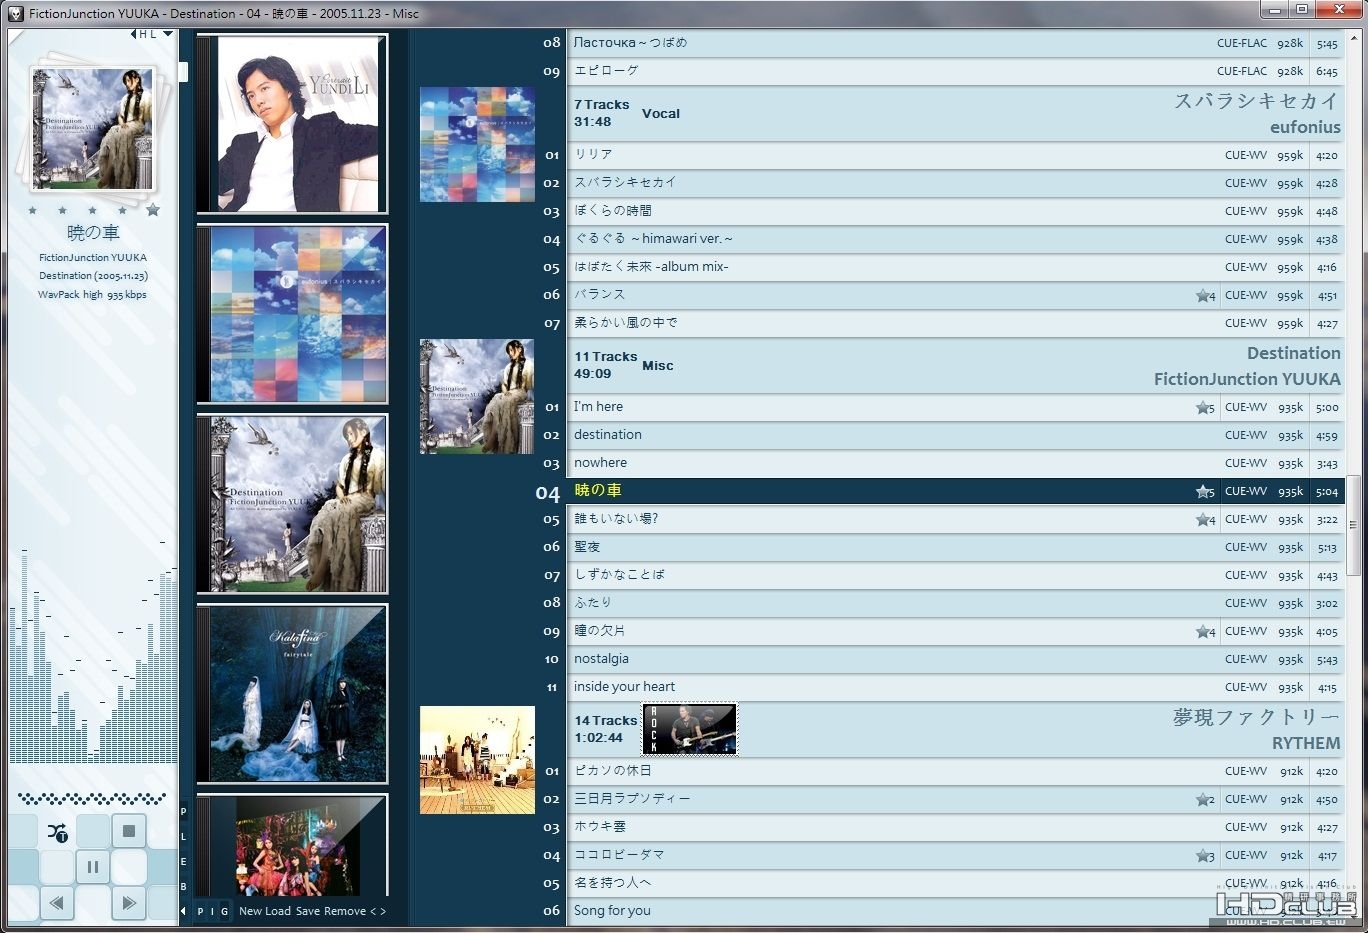Select track nowhere
Viewport: 1368px width, 933px height.
click(954, 463)
